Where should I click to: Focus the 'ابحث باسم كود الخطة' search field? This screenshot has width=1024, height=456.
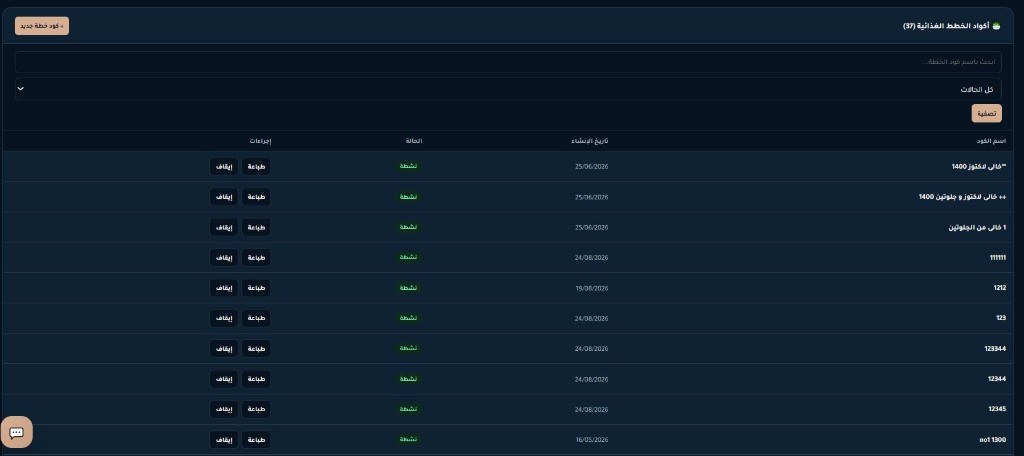click(x=508, y=62)
